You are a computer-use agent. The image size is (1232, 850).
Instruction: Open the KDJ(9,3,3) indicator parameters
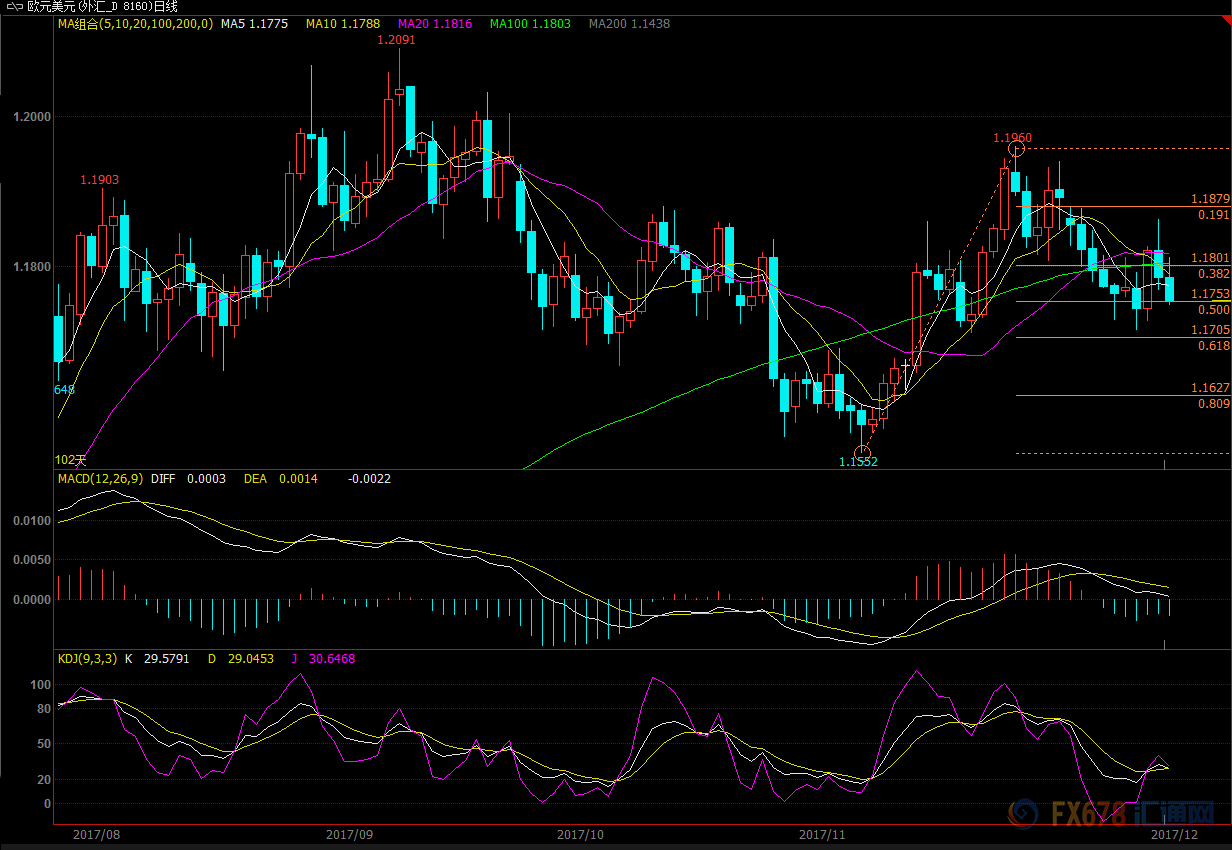point(87,659)
